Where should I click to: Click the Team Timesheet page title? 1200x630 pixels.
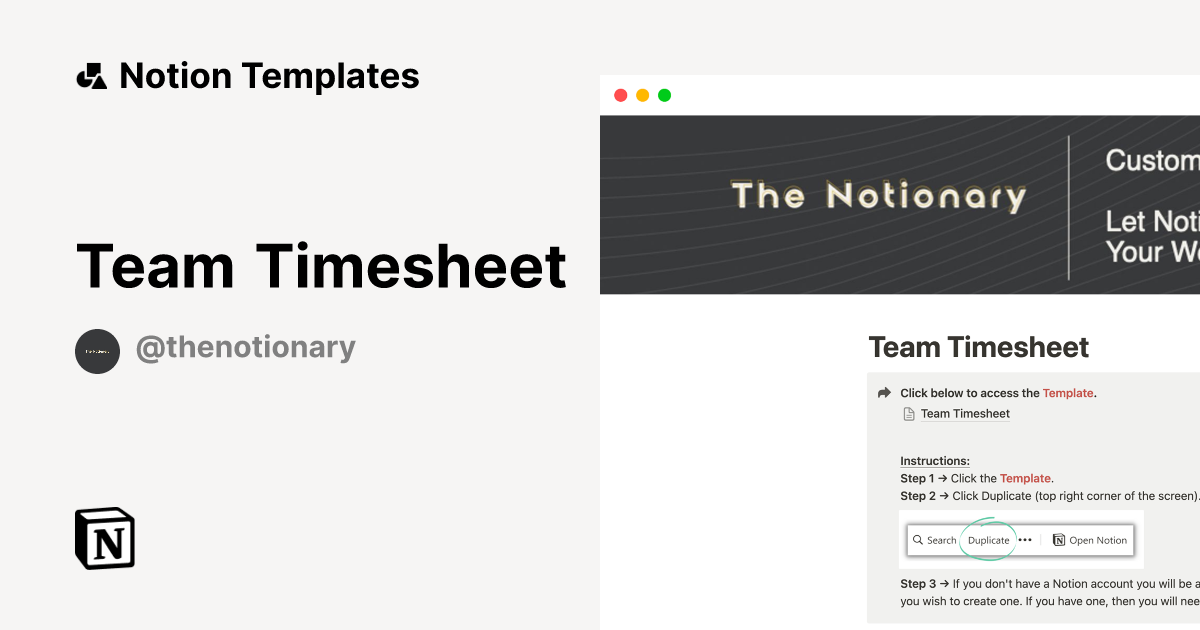[978, 347]
